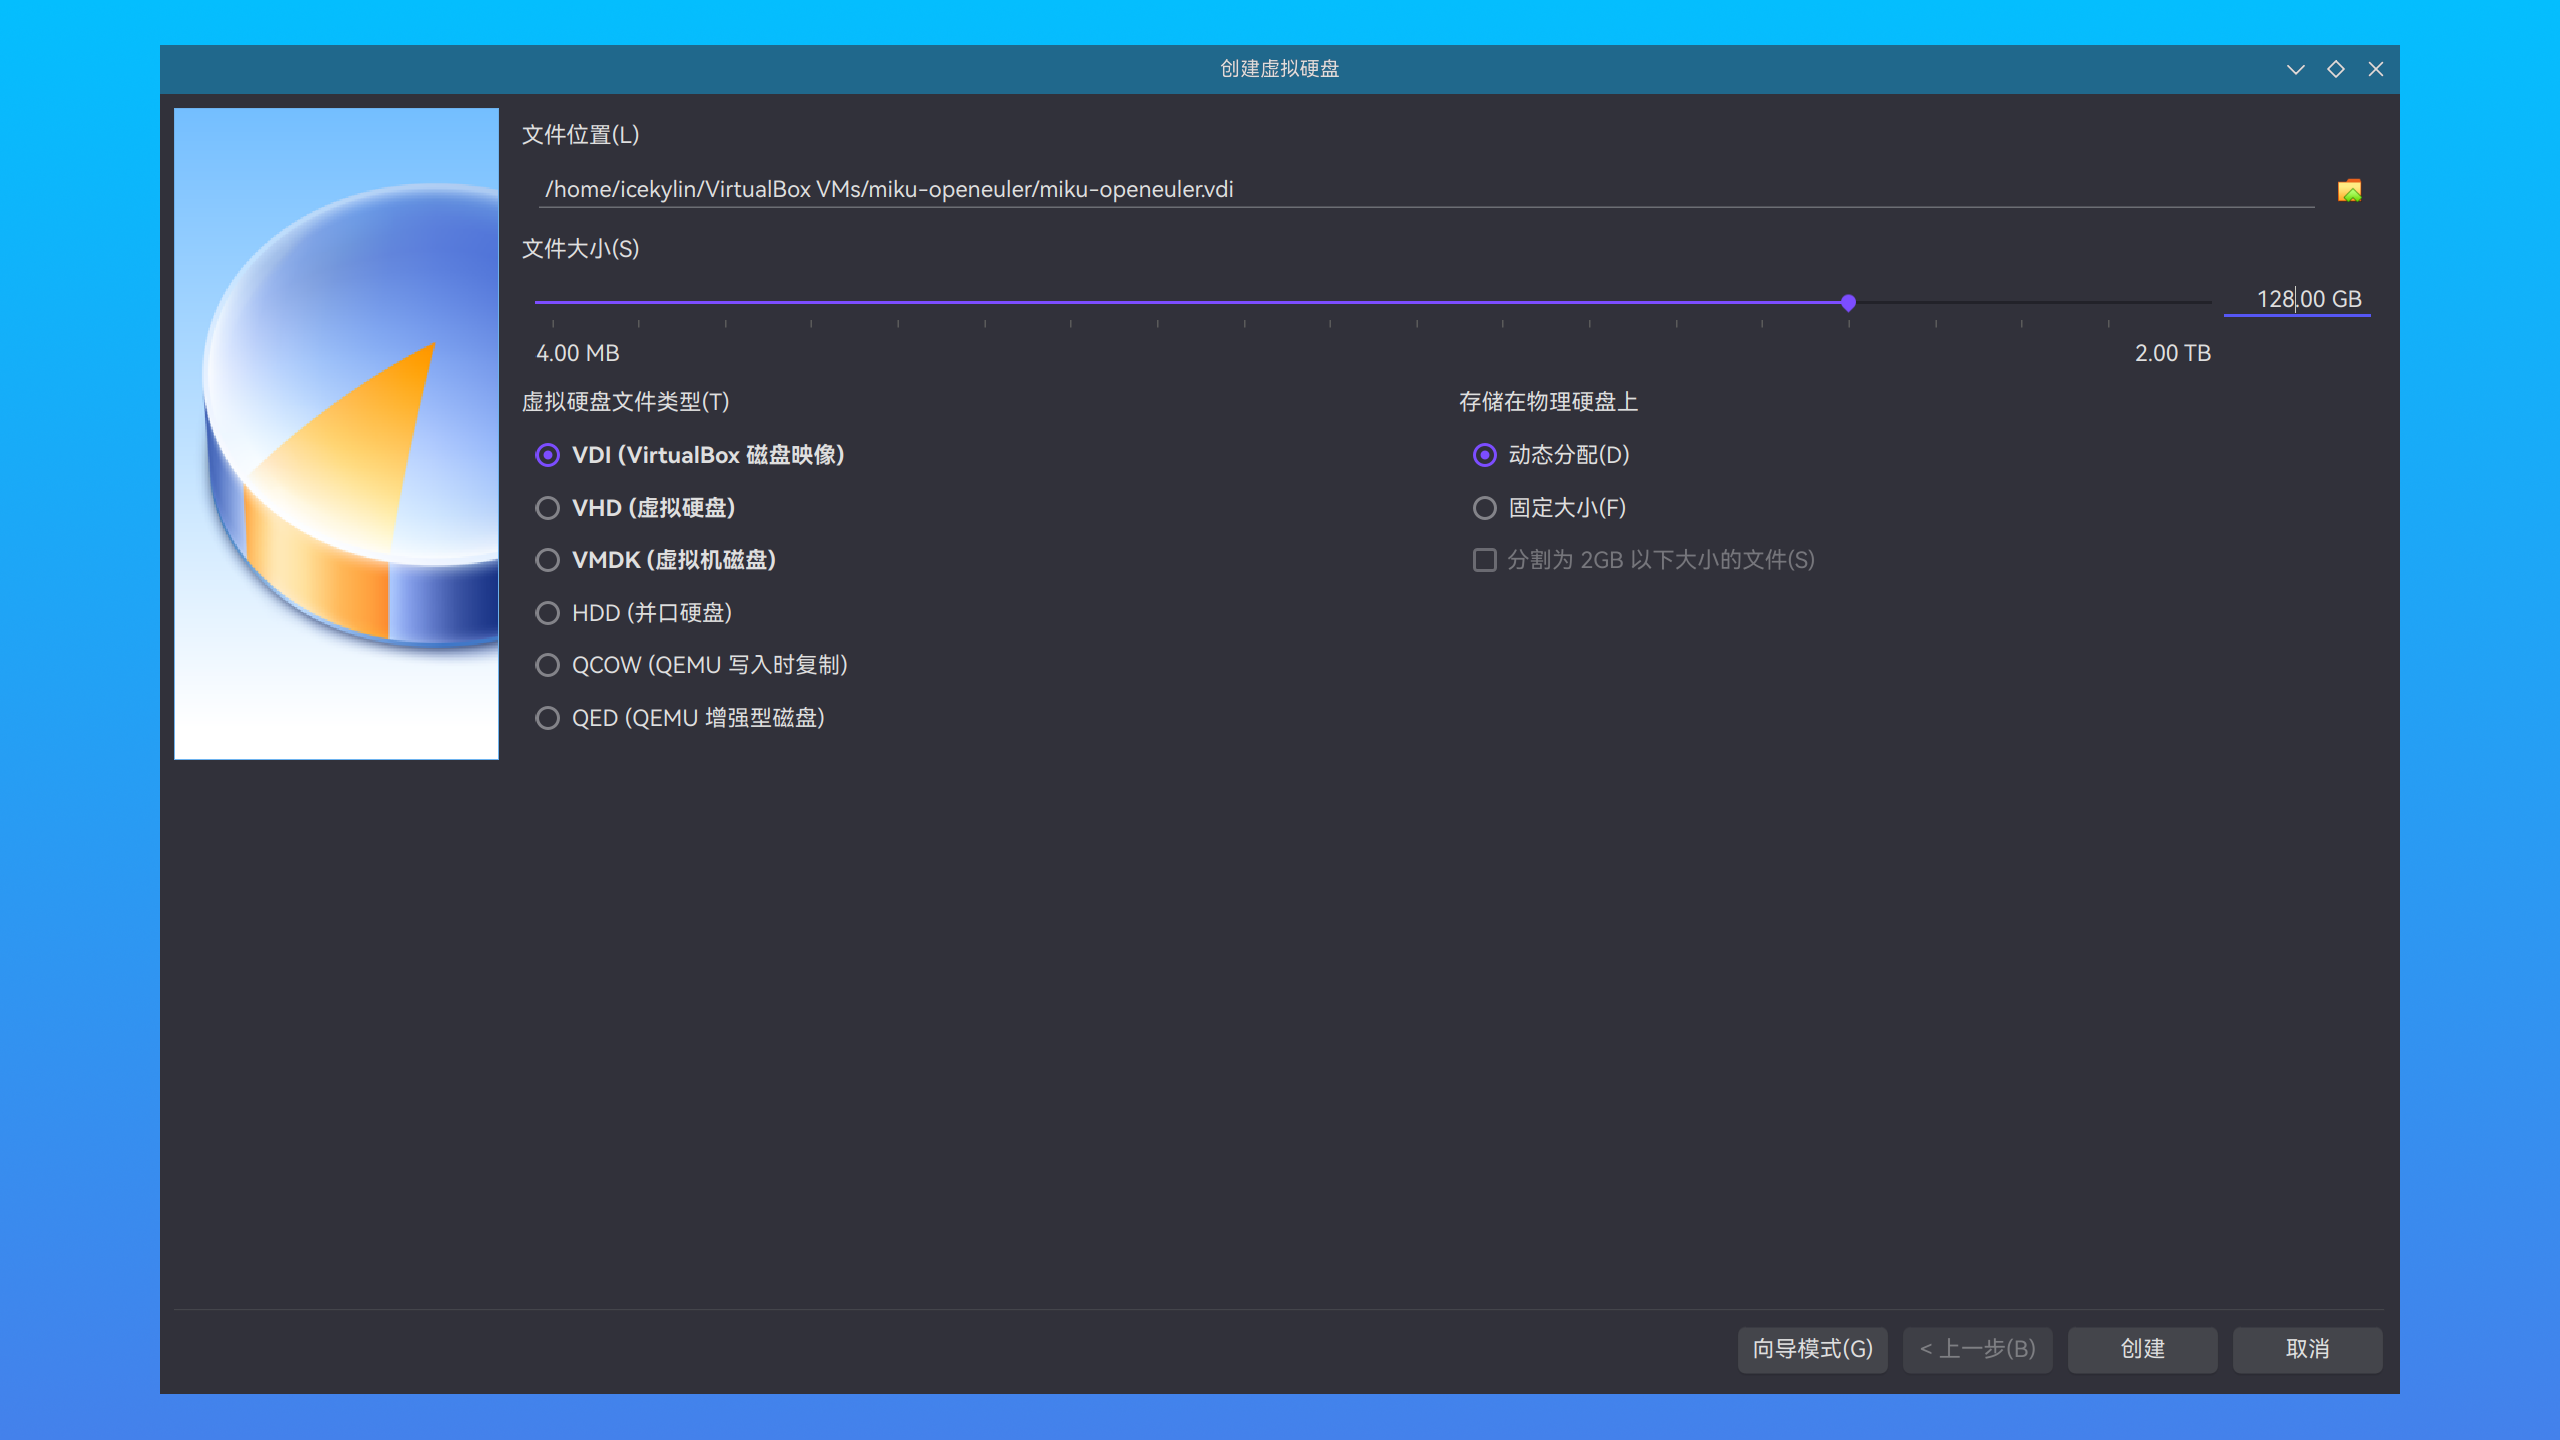Click the 128.00 GB size input field
The width and height of the screenshot is (2560, 1440).
coord(2297,299)
